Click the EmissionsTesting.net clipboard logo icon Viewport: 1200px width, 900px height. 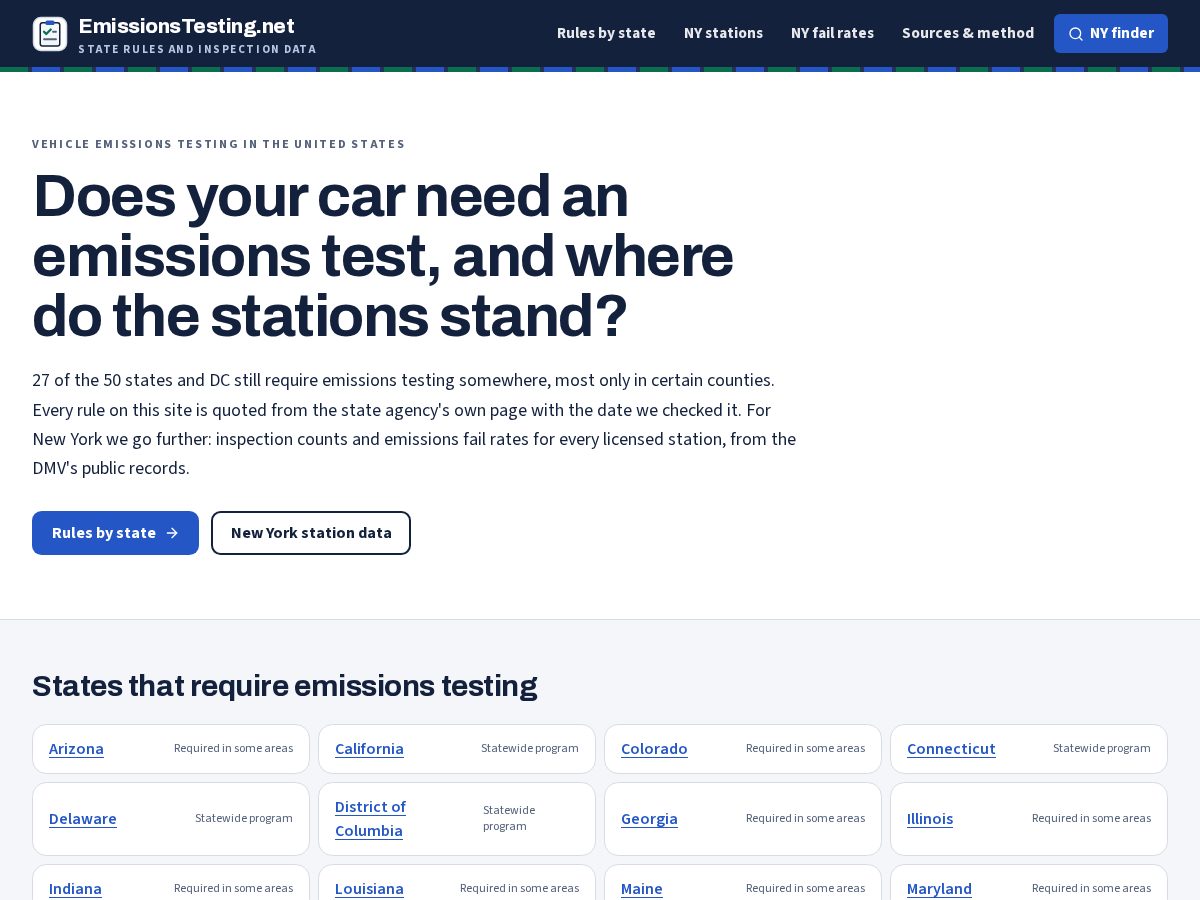point(50,34)
